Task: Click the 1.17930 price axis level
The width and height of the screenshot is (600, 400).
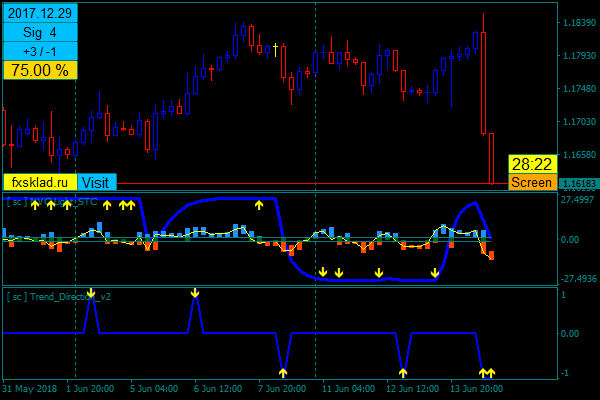Action: pyautogui.click(x=579, y=56)
